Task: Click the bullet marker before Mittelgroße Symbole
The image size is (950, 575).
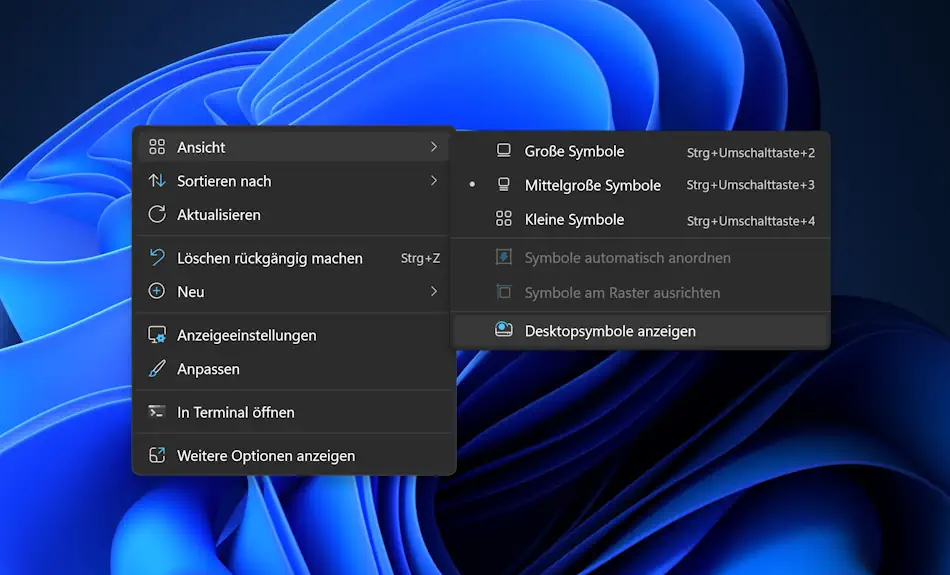Action: click(x=472, y=184)
